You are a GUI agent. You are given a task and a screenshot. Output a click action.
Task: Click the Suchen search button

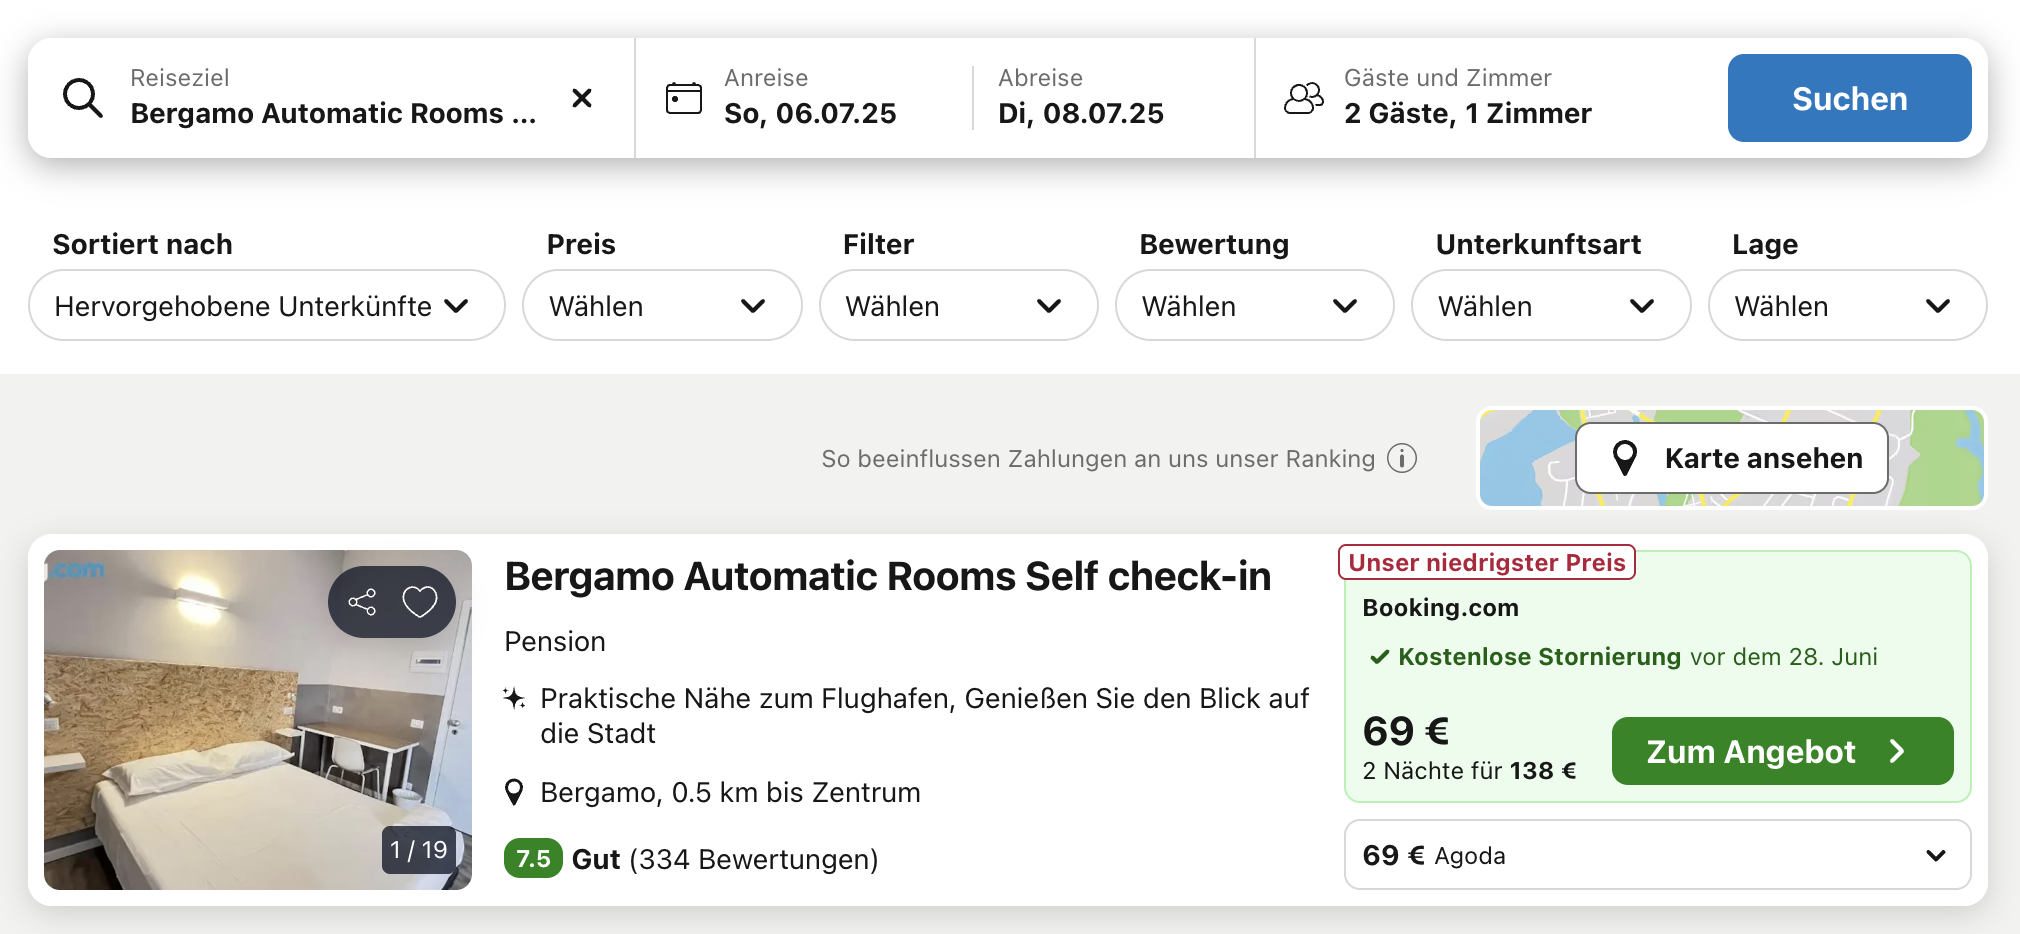1849,98
